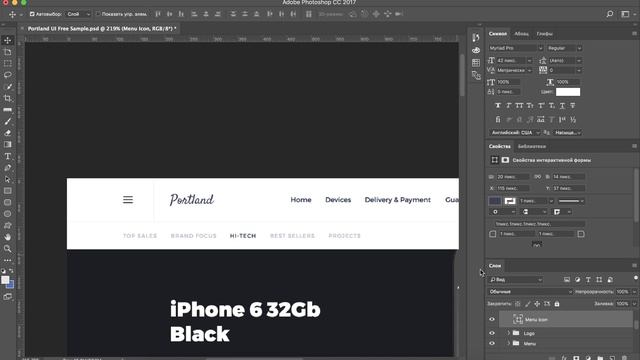This screenshot has width=640, height=360.
Task: Select the Hand tool
Action: coord(7,237)
